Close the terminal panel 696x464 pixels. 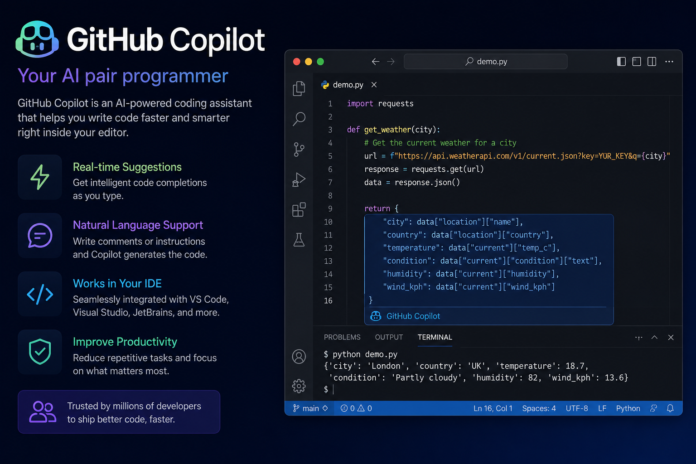[671, 337]
